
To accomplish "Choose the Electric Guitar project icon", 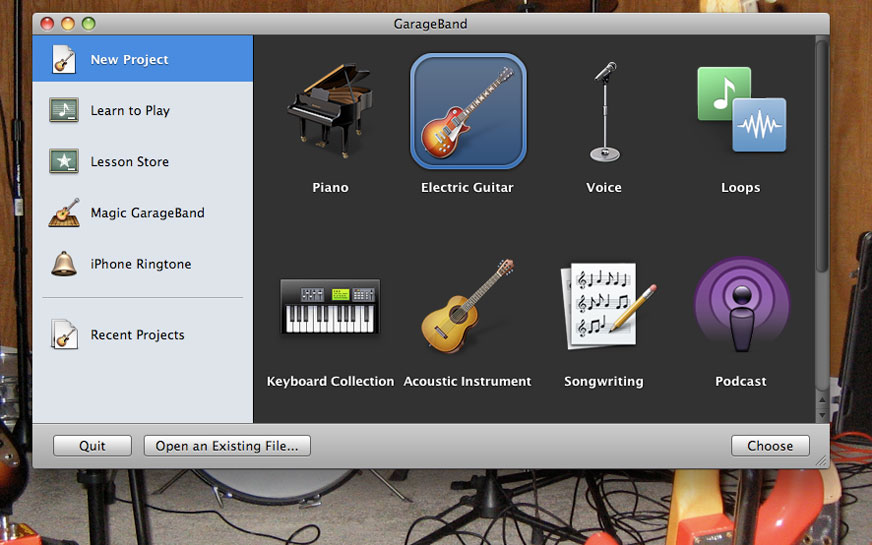I will [x=468, y=112].
